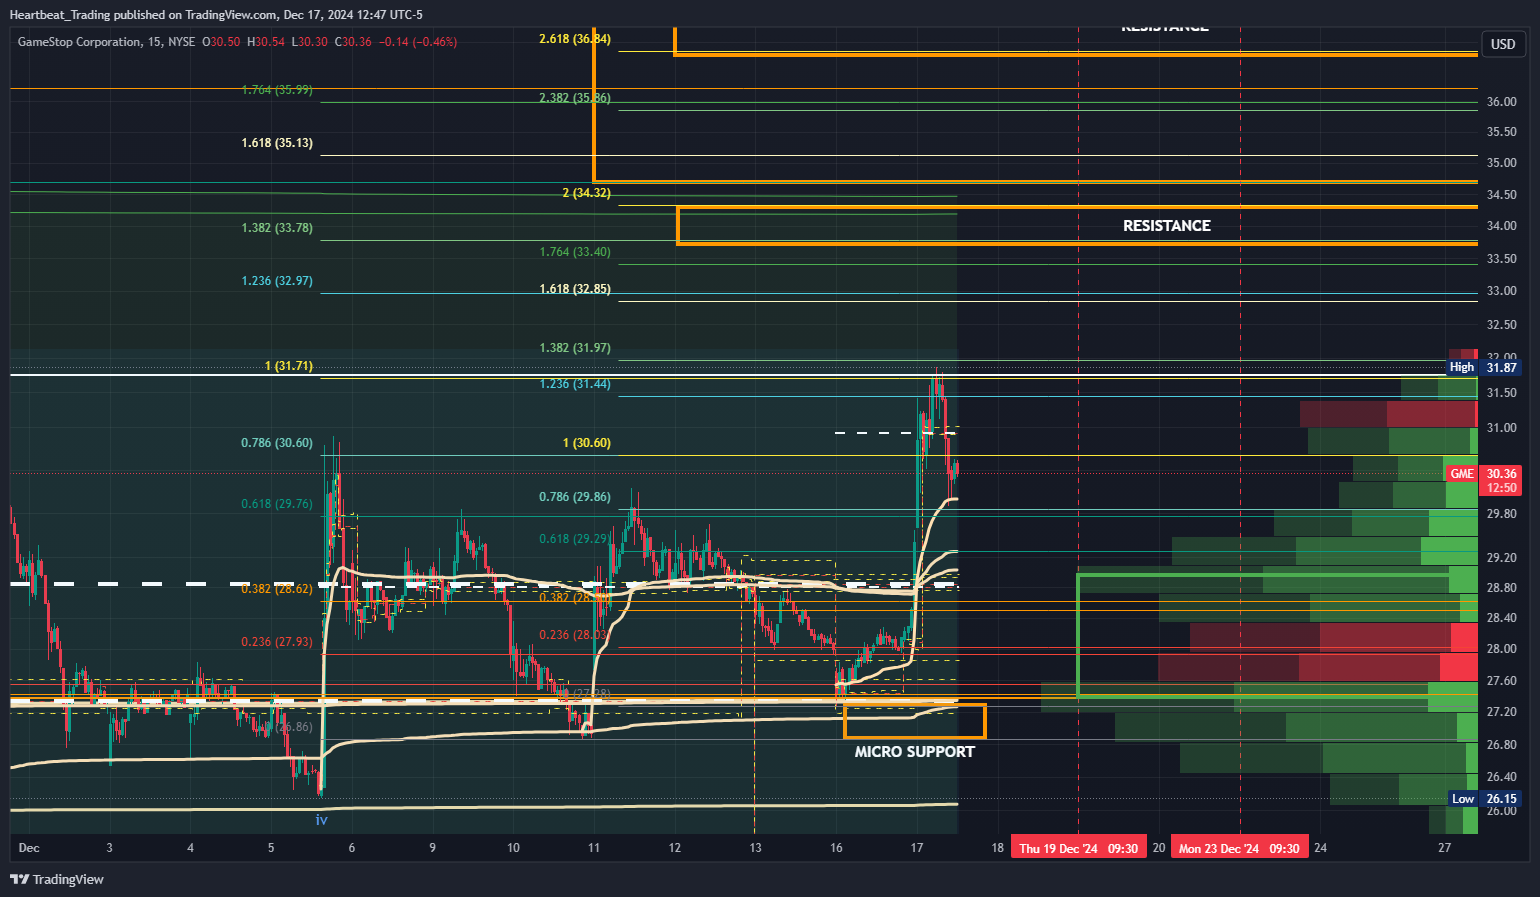The image size is (1540, 897).
Task: Click the 34.00 price axis label
Action: point(1501,226)
